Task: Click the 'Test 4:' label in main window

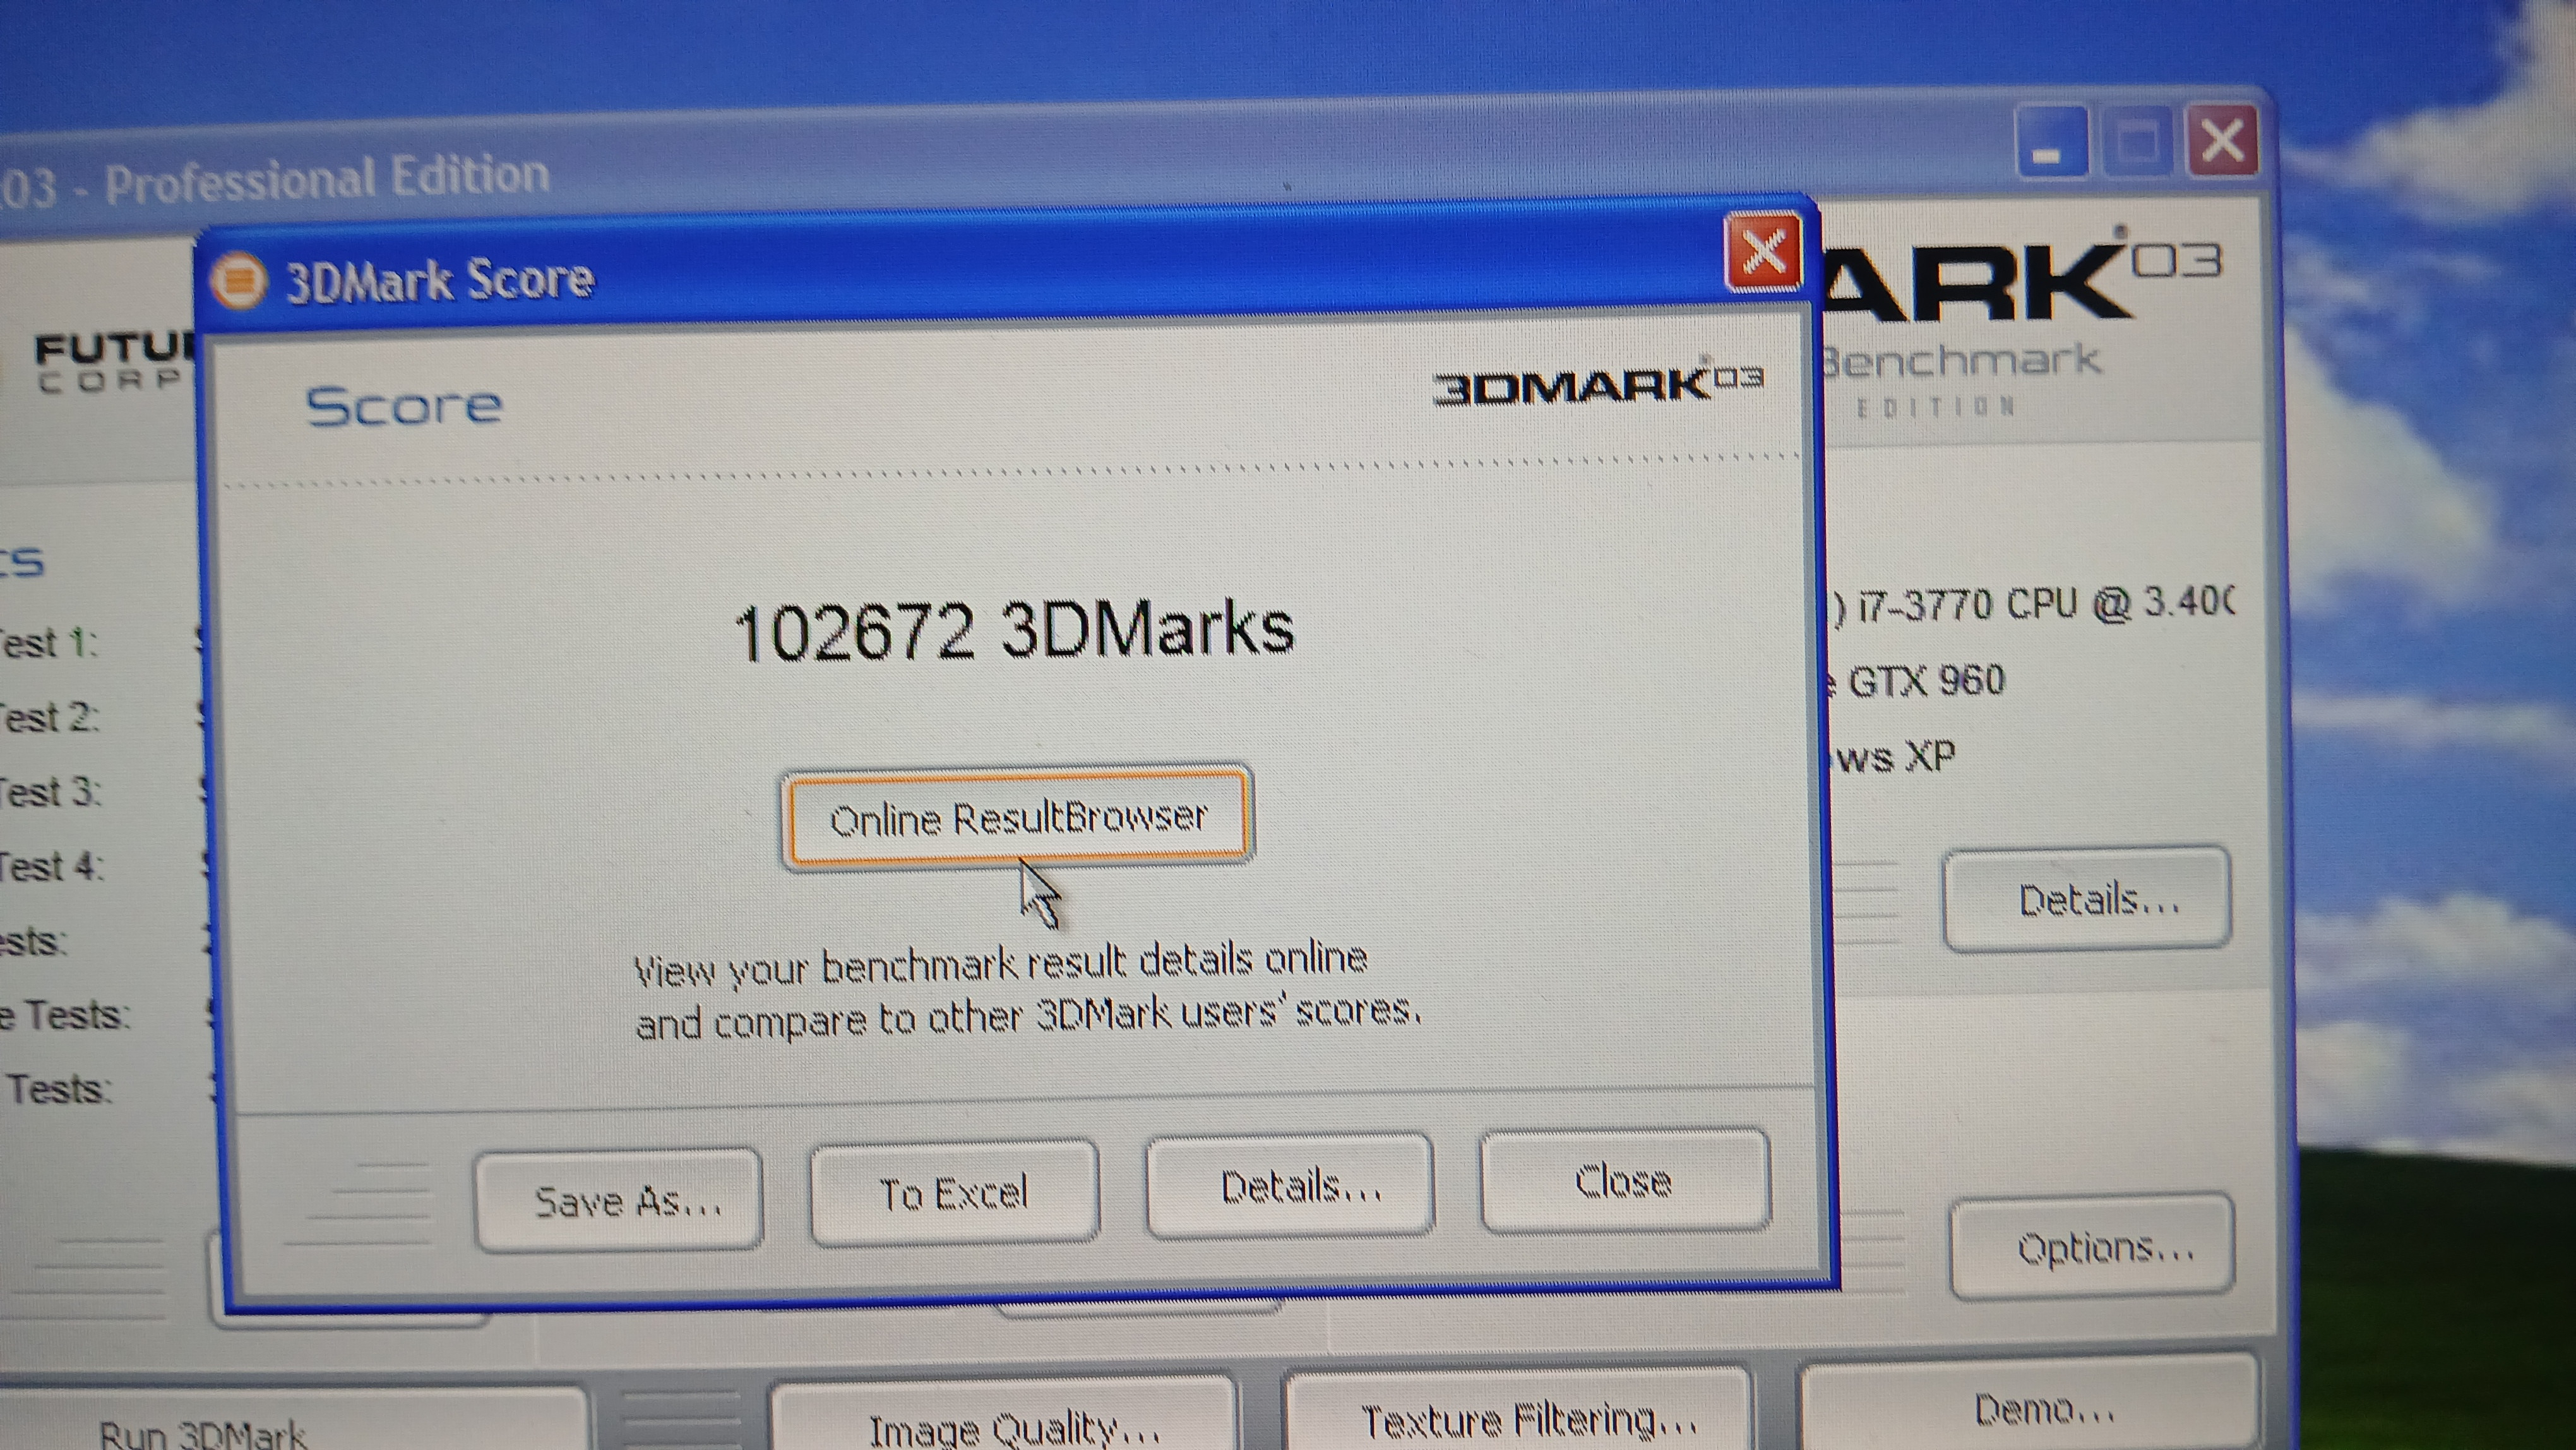Action: coord(51,866)
